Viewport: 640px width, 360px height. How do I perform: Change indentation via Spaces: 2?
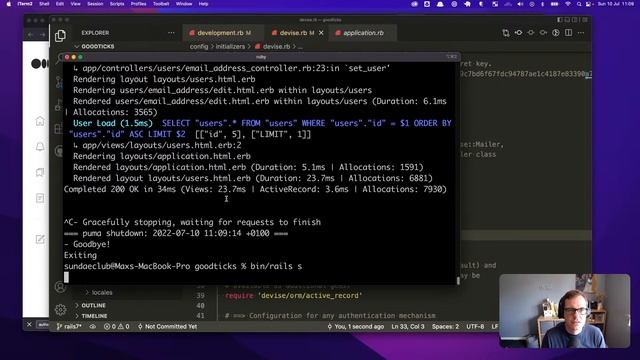pyautogui.click(x=445, y=327)
